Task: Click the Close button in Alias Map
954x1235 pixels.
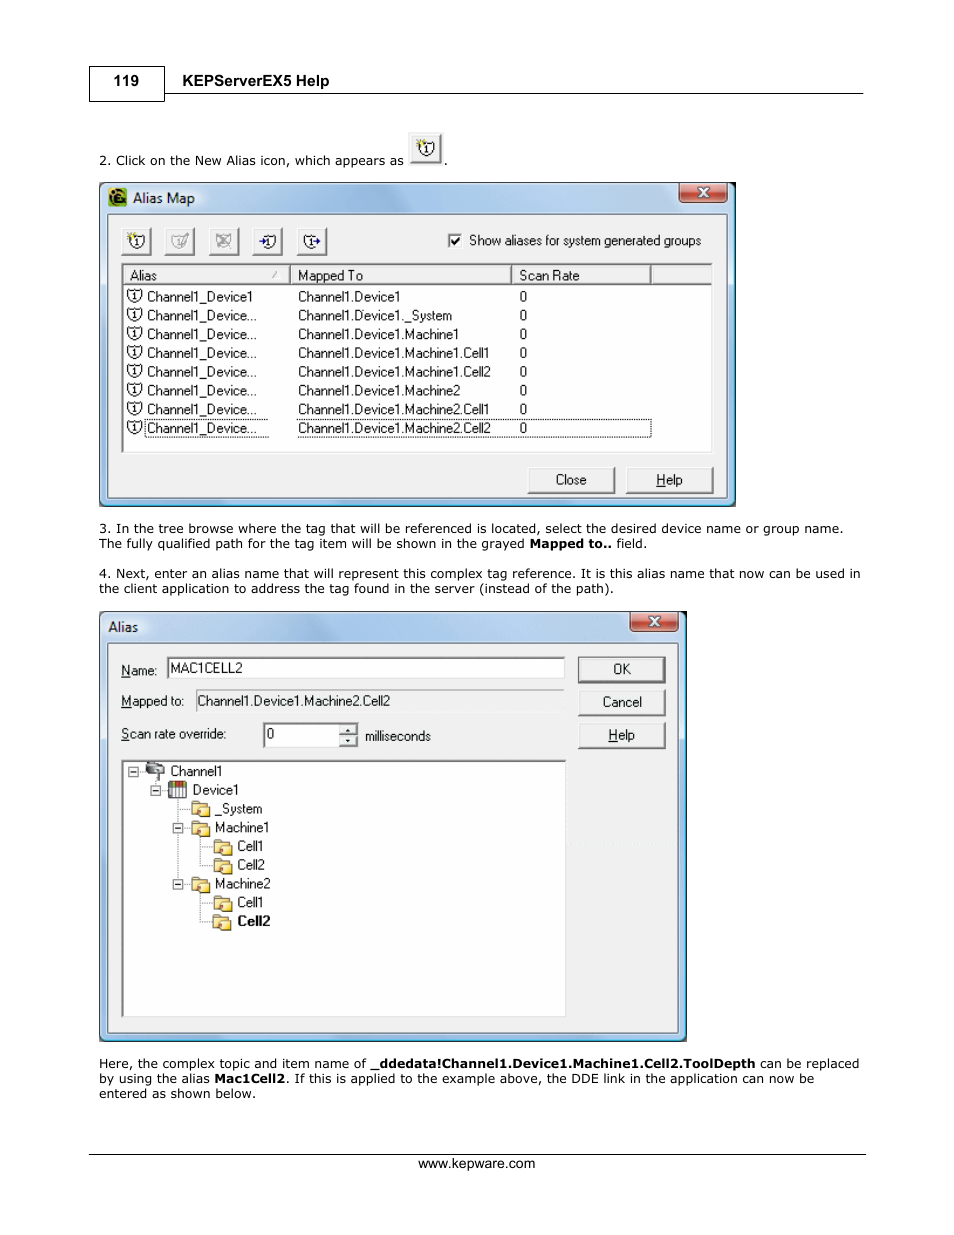Action: pyautogui.click(x=571, y=480)
